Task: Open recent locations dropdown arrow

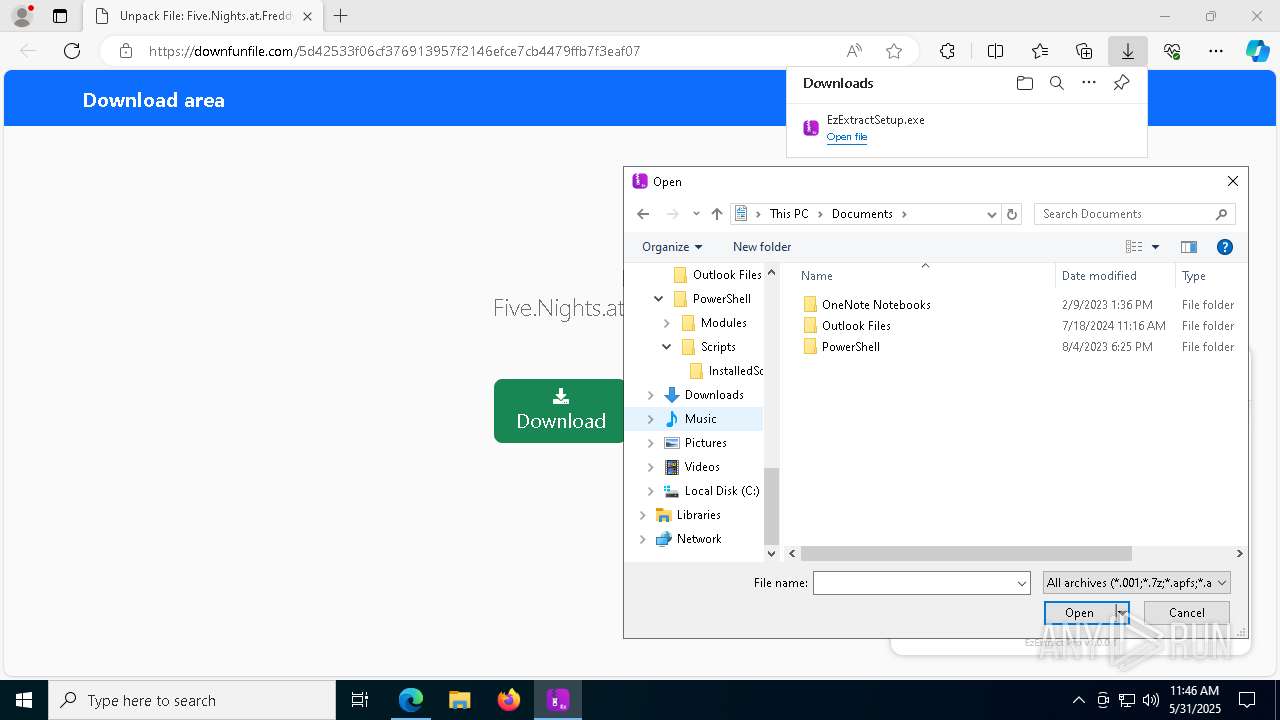Action: click(696, 214)
